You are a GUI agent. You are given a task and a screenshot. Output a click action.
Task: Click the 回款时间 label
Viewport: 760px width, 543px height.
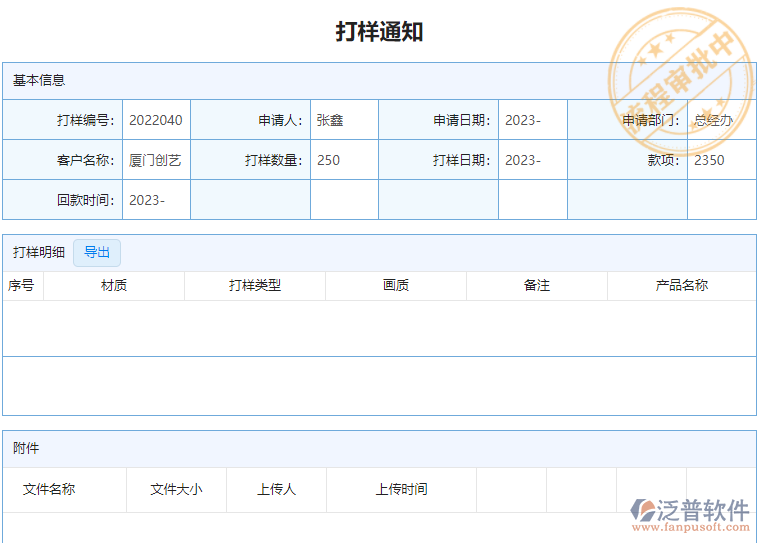point(86,200)
